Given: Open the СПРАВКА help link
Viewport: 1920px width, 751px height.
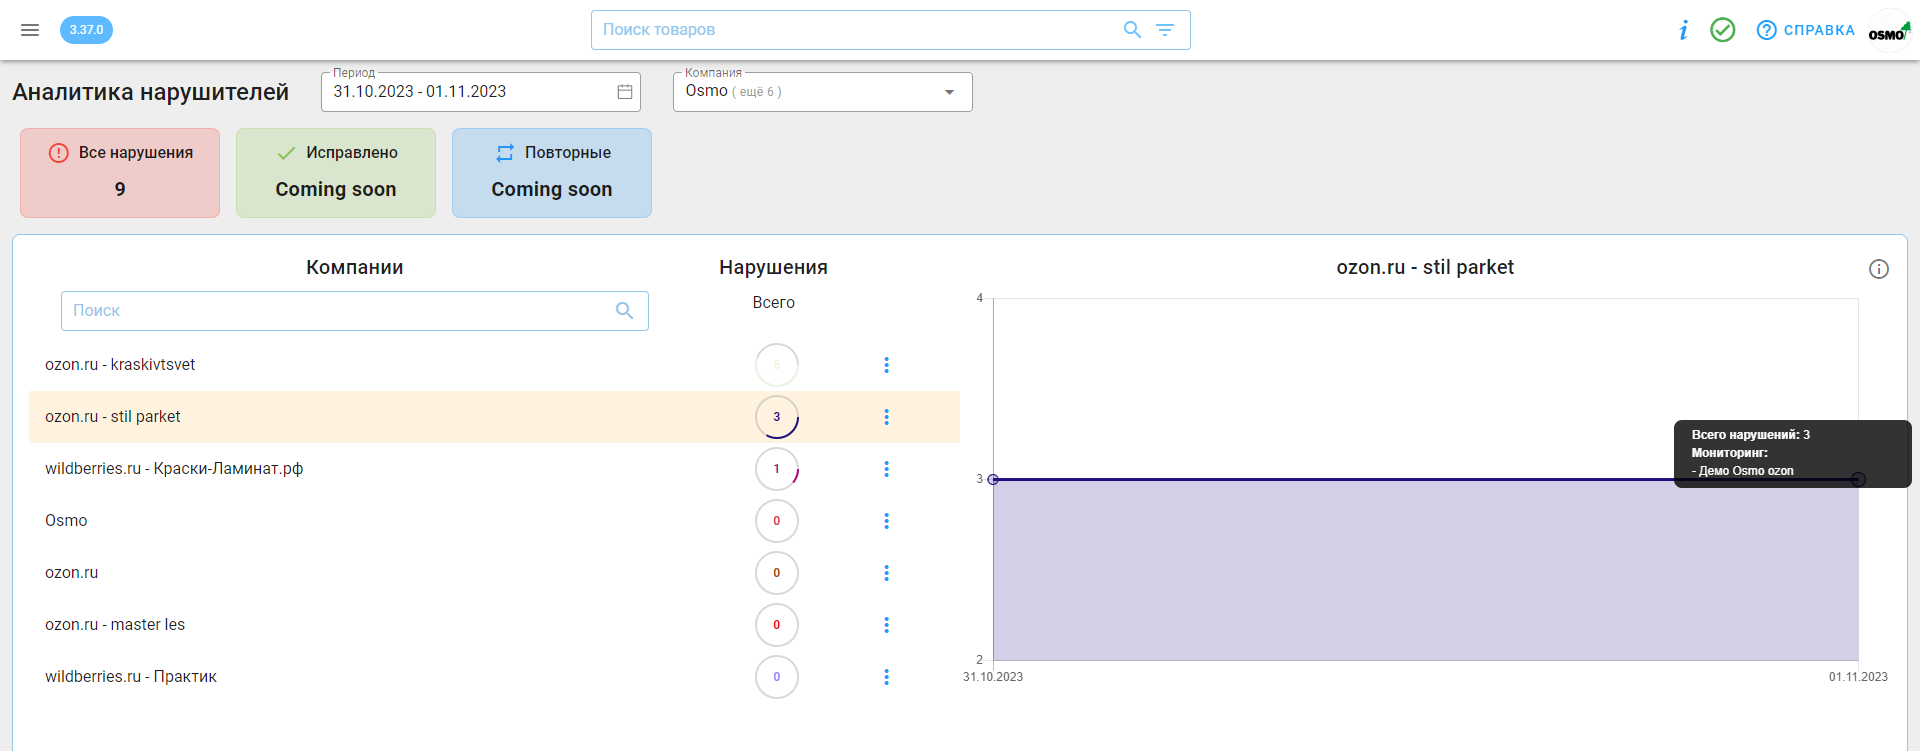Looking at the screenshot, I should coord(1806,30).
